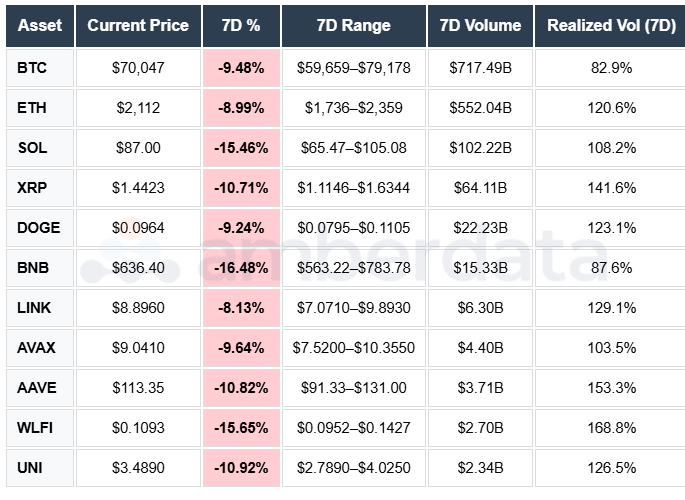Select the XRP 7D range cell
685x500 pixels.
[353, 188]
